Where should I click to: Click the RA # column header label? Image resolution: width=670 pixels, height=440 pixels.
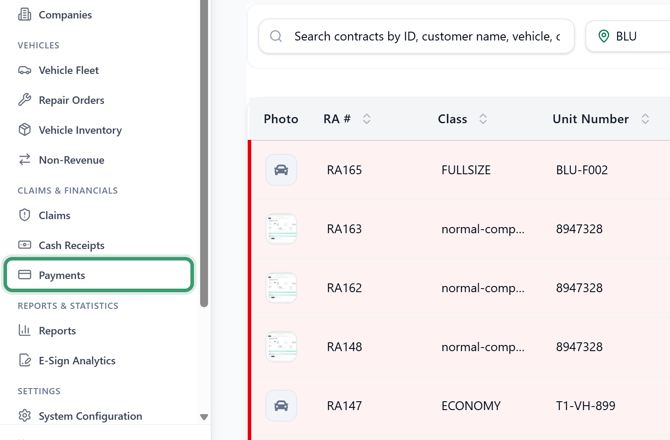(x=337, y=119)
